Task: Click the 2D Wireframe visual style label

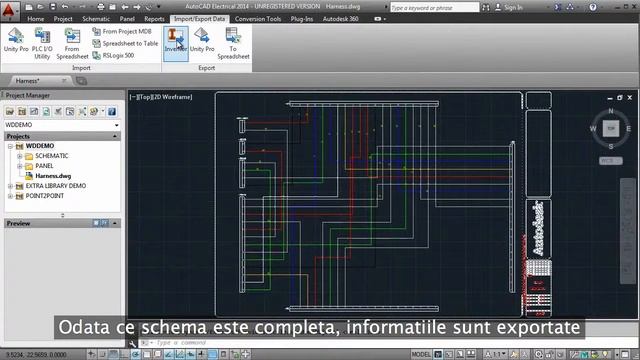Action: 172,97
